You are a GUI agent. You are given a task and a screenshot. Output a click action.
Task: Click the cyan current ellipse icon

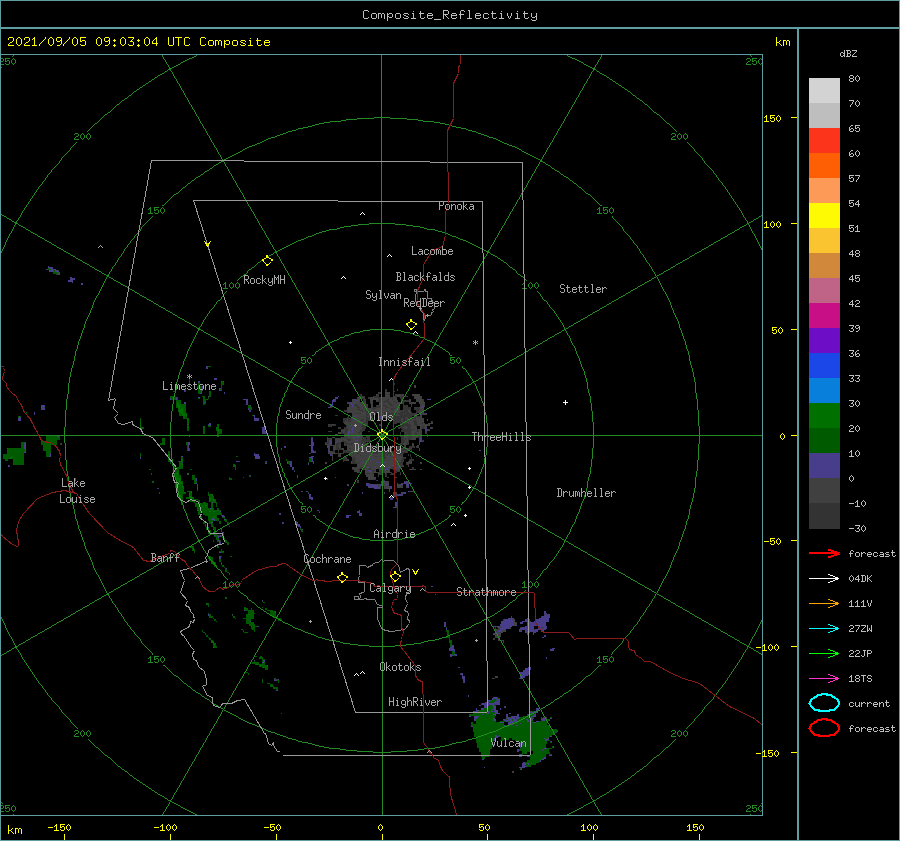pos(824,703)
